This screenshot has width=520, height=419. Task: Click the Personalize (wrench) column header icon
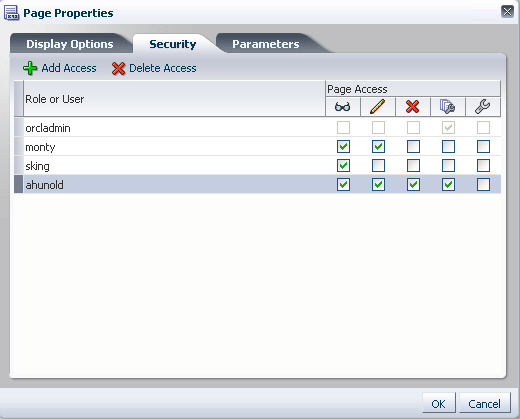[482, 107]
